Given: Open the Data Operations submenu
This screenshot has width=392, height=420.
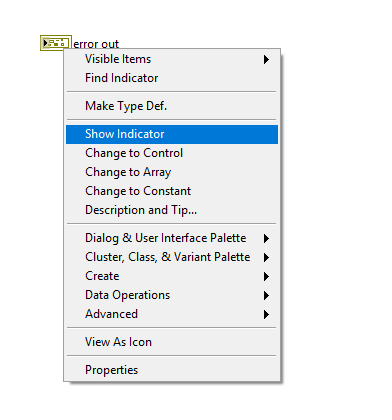Looking at the screenshot, I should pos(172,295).
